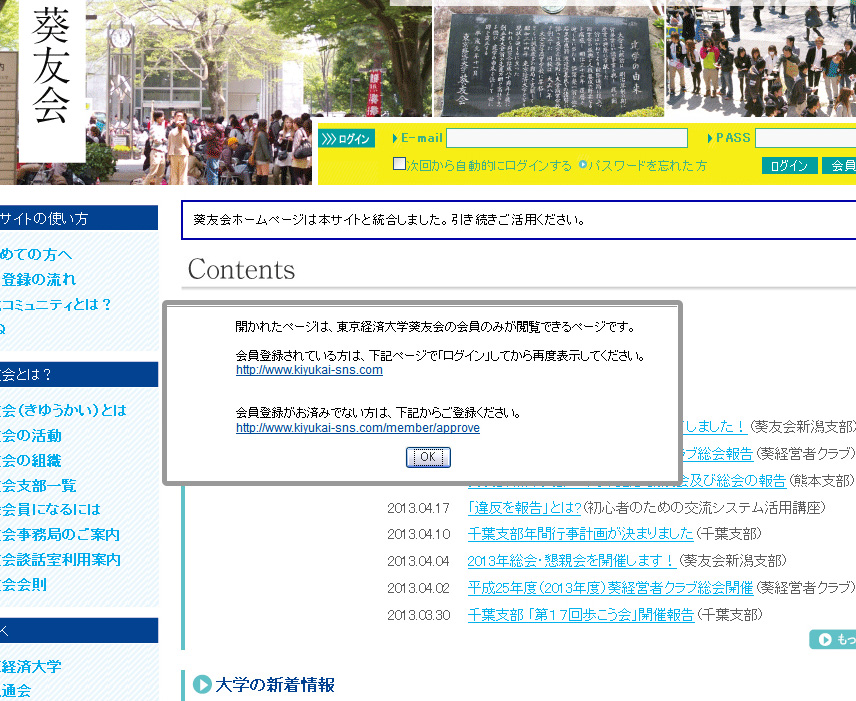Viewport: 856px width, 701px height.
Task: Open 千葉支部「第17回歩こう会」開催報告 link
Action: point(580,615)
